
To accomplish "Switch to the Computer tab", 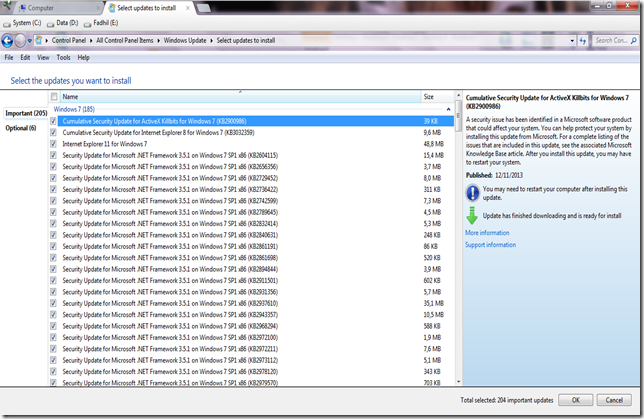I will coord(58,8).
